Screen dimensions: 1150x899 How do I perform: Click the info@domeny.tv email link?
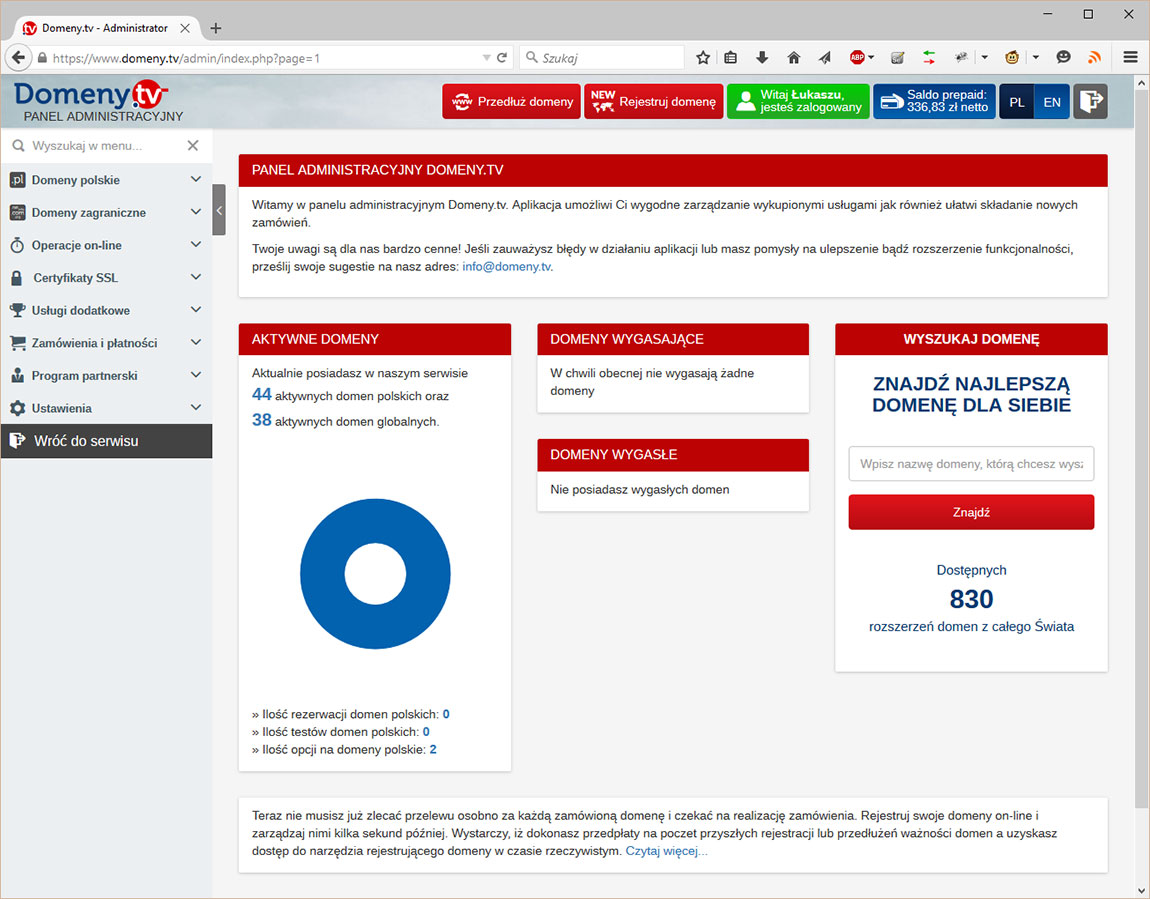coord(507,267)
